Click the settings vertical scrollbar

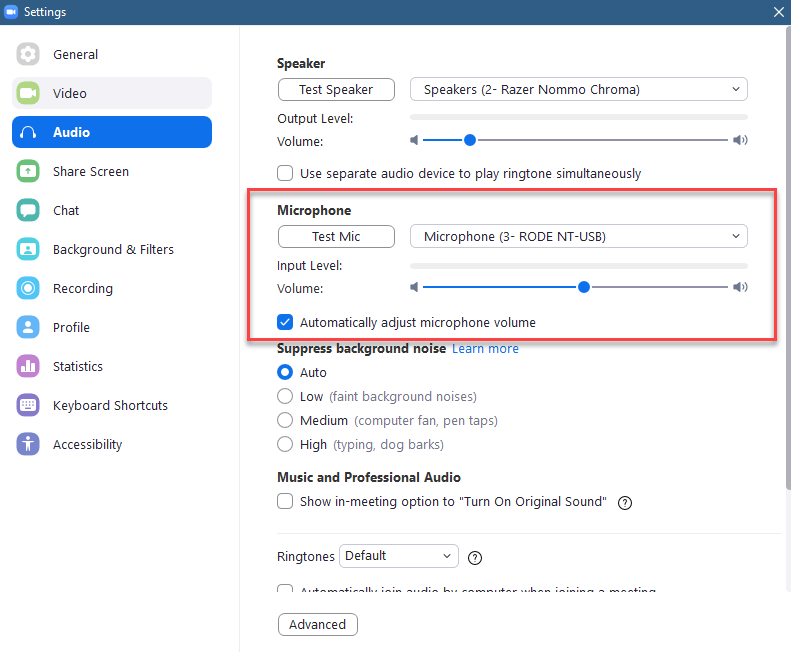click(788, 257)
